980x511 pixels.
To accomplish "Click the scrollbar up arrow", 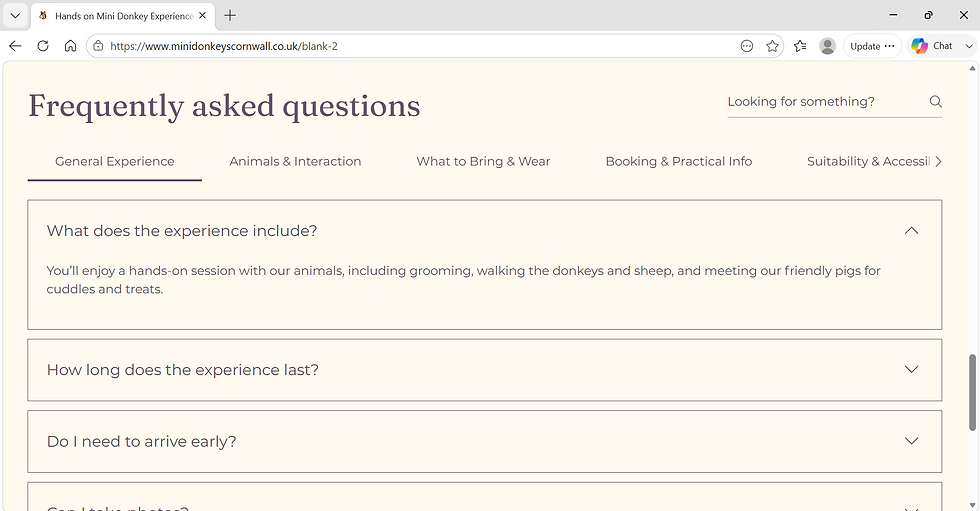I will coord(972,67).
